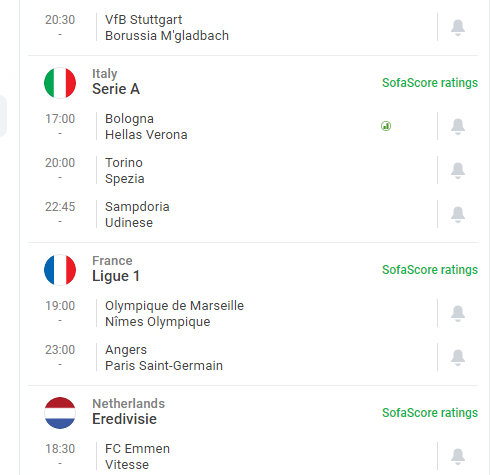The image size is (490, 475).
Task: Click the France flag icon
Action: 60,270
